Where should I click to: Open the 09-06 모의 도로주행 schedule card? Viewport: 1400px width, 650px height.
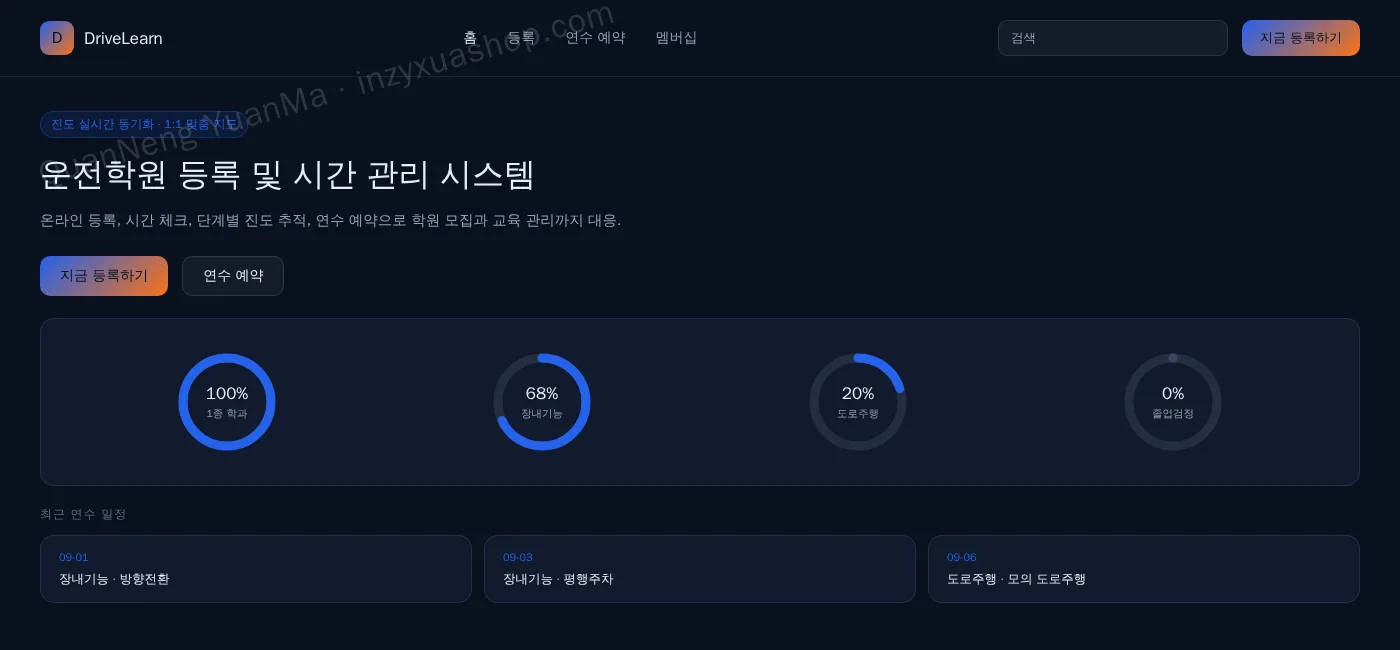(1144, 569)
